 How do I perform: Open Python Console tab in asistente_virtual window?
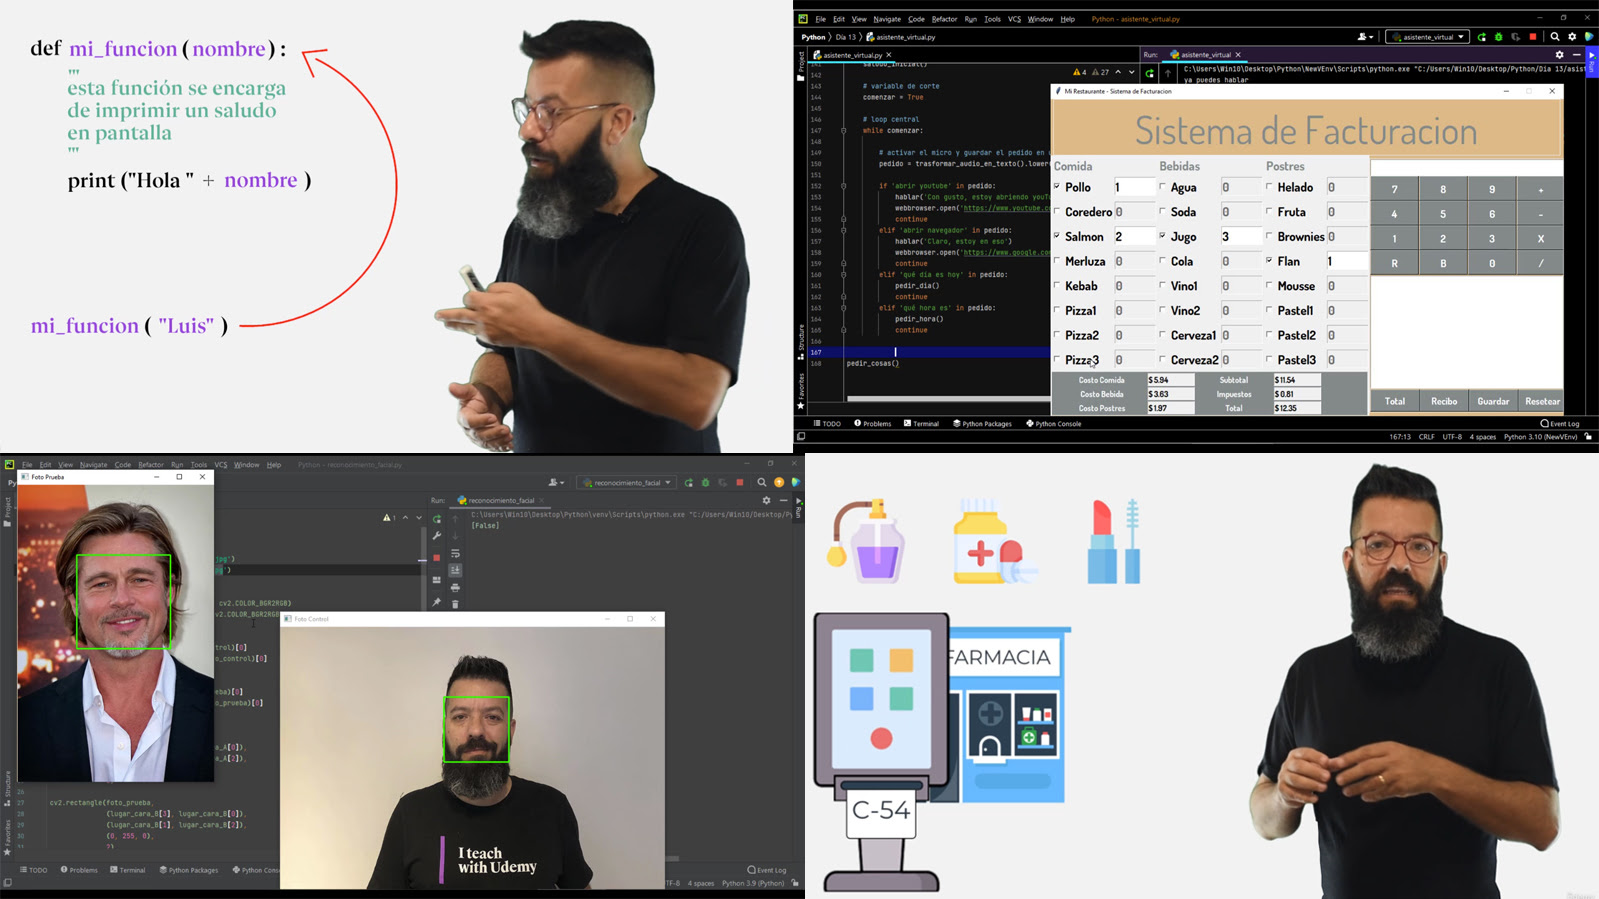1054,424
